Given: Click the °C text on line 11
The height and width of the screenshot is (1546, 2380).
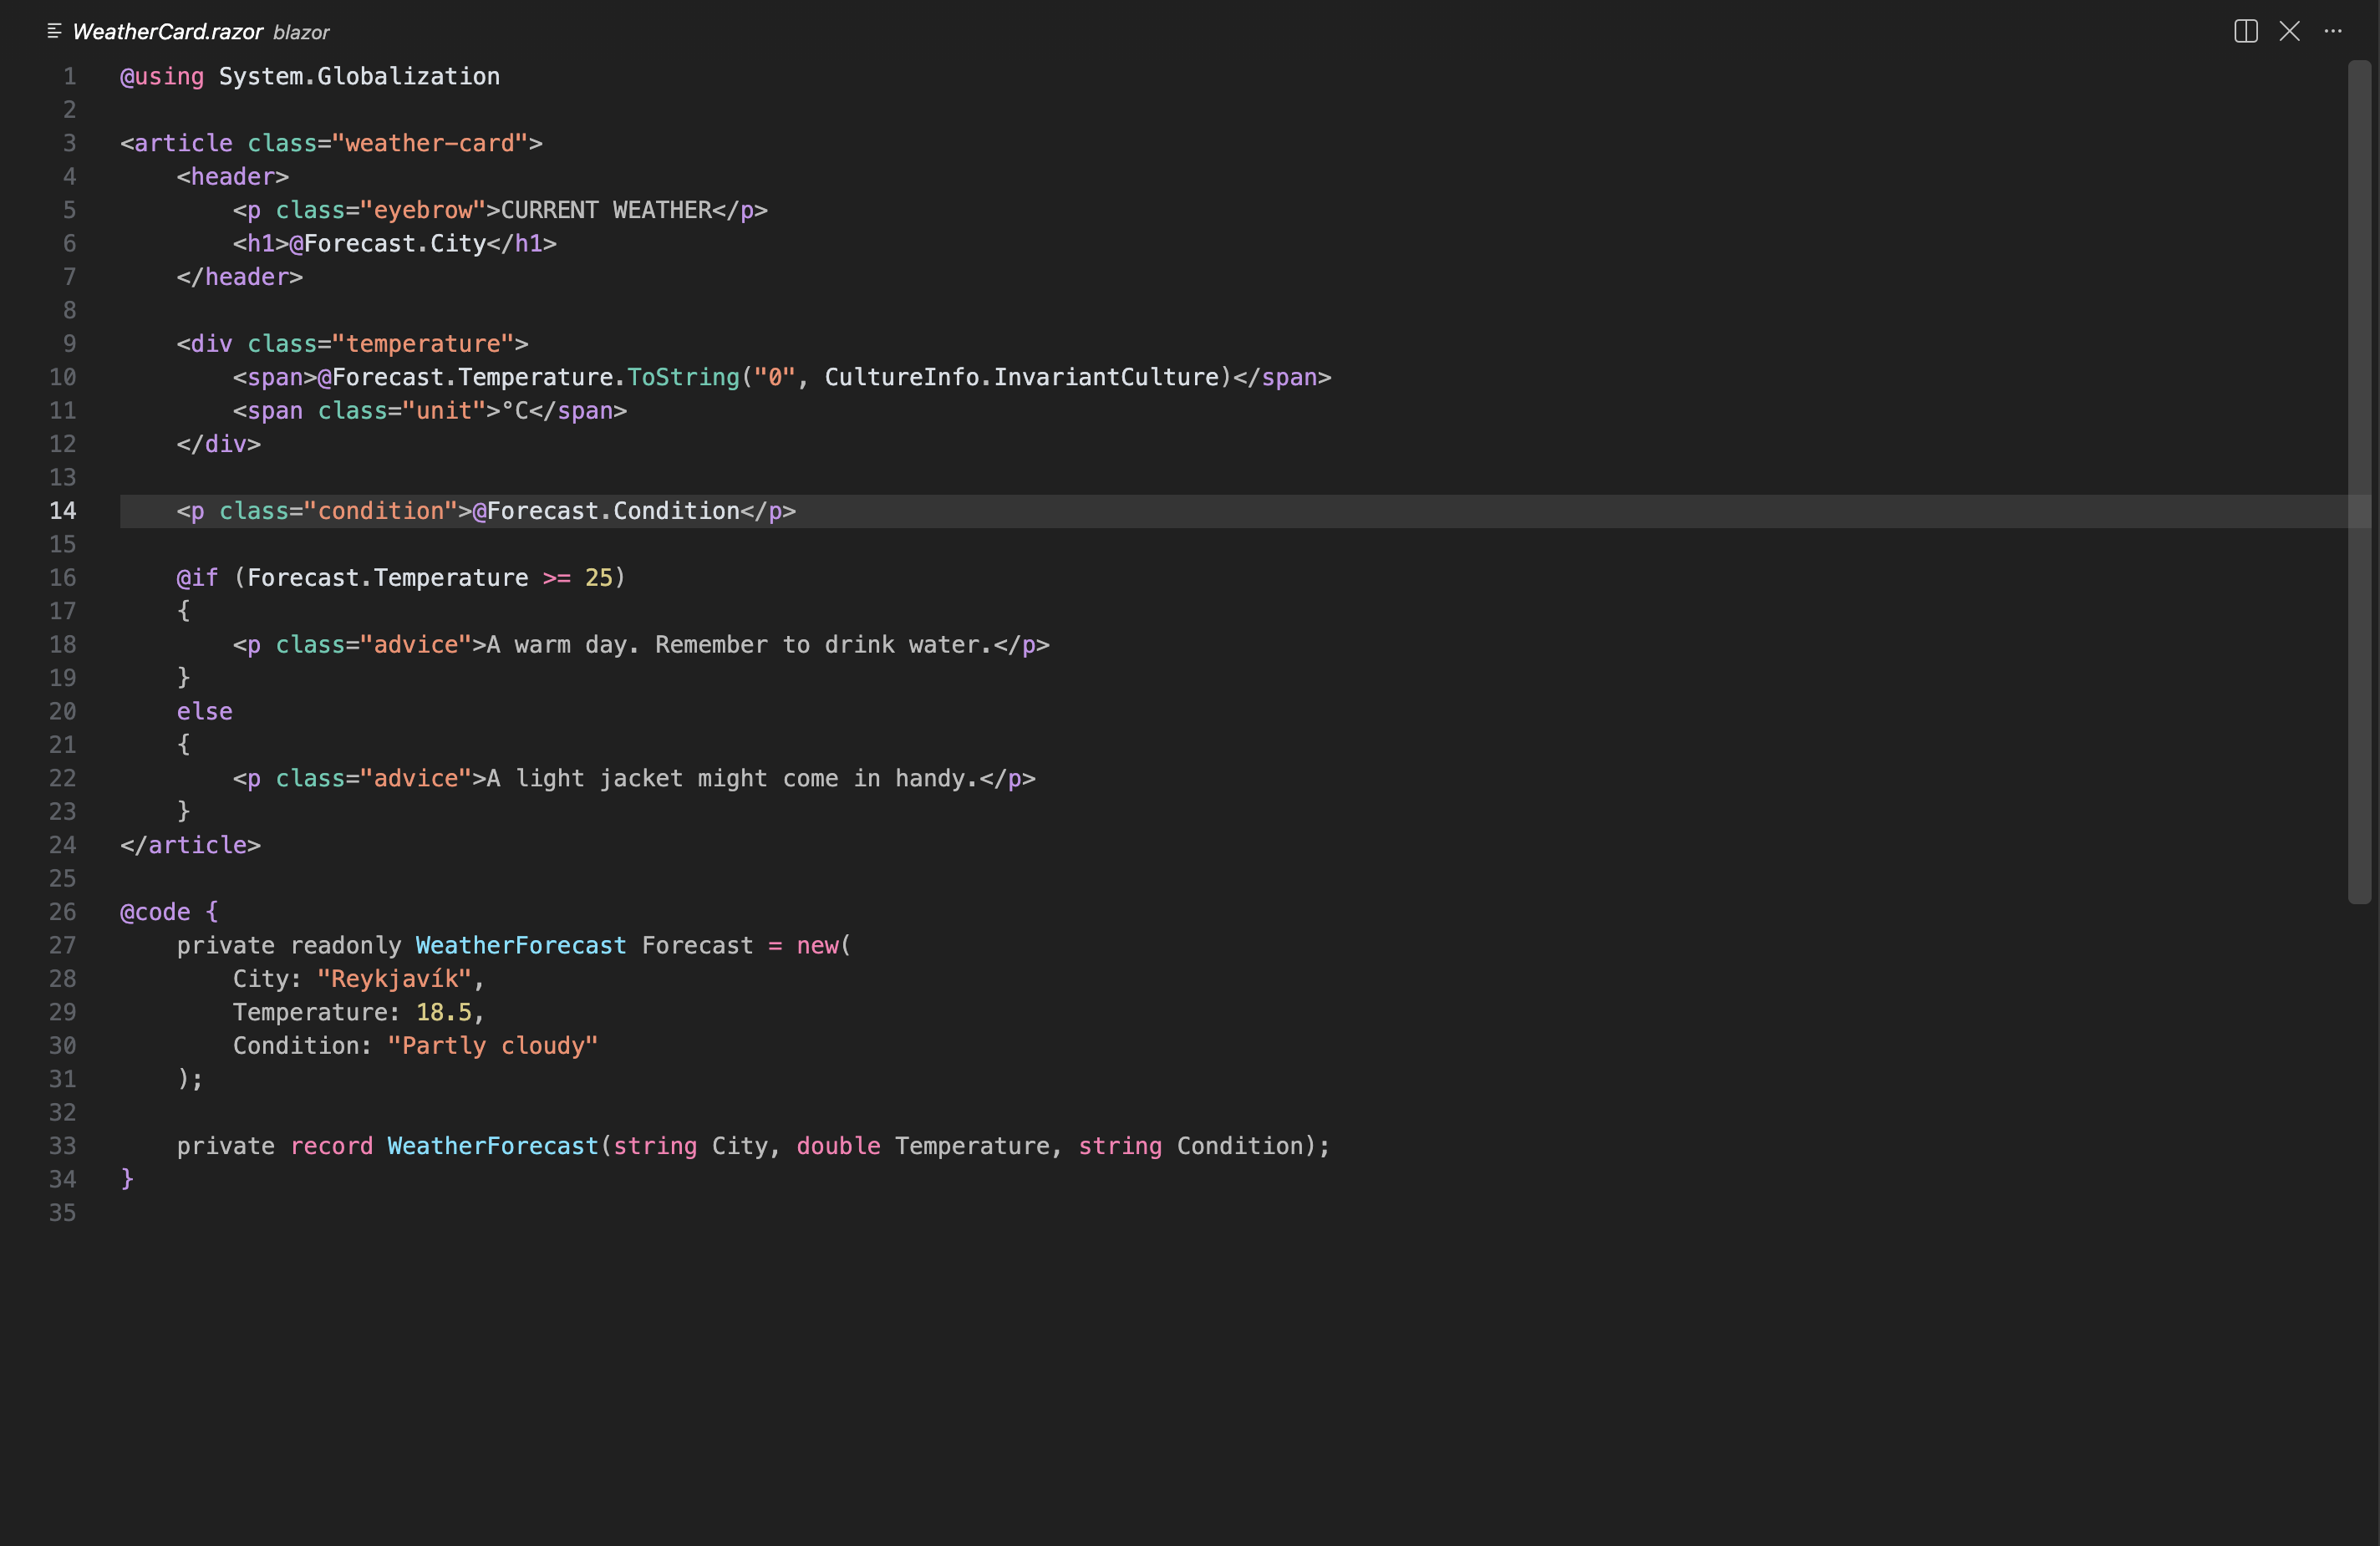Looking at the screenshot, I should pos(515,411).
